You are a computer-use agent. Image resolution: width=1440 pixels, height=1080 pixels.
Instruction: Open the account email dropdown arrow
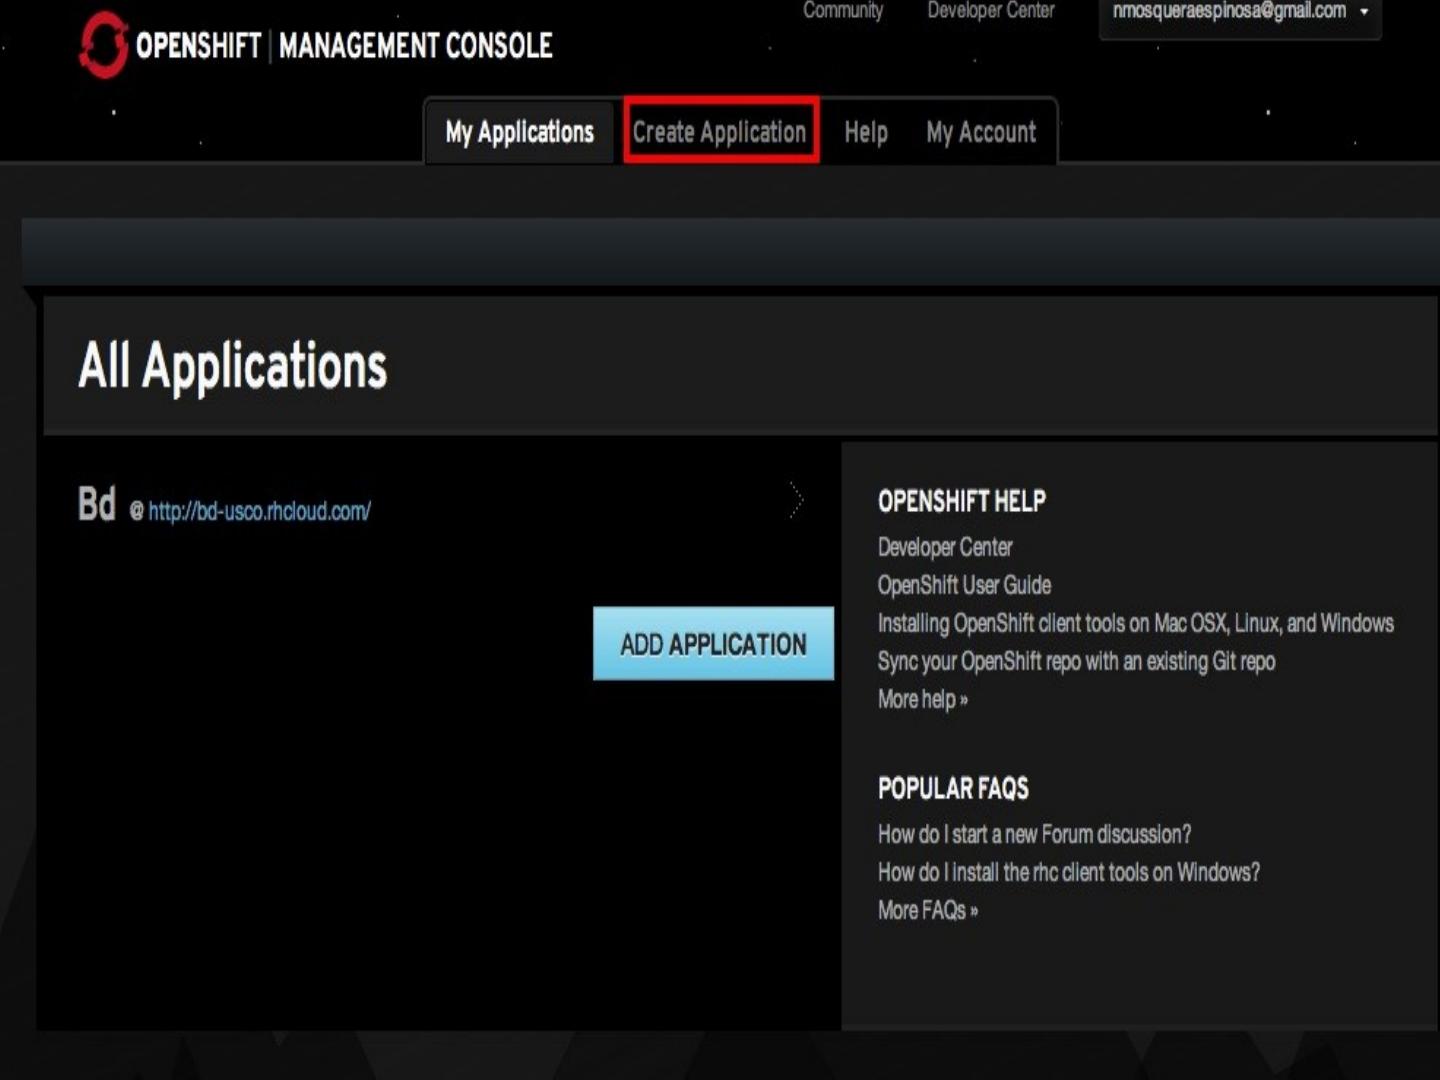1364,12
